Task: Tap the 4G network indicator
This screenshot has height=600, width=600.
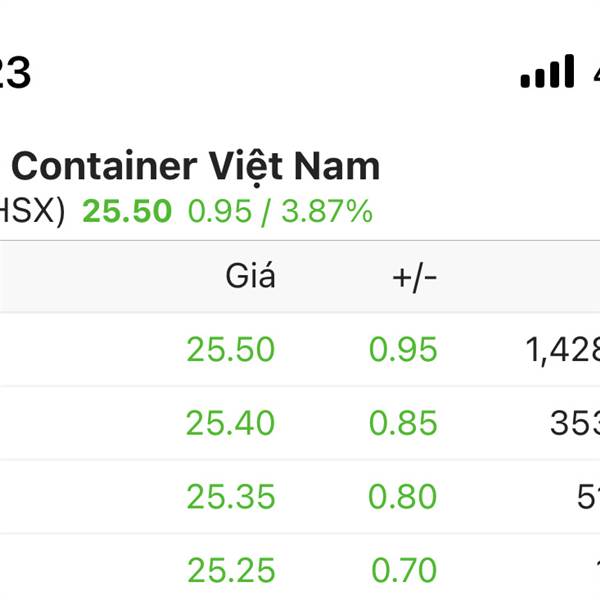Action: click(597, 72)
